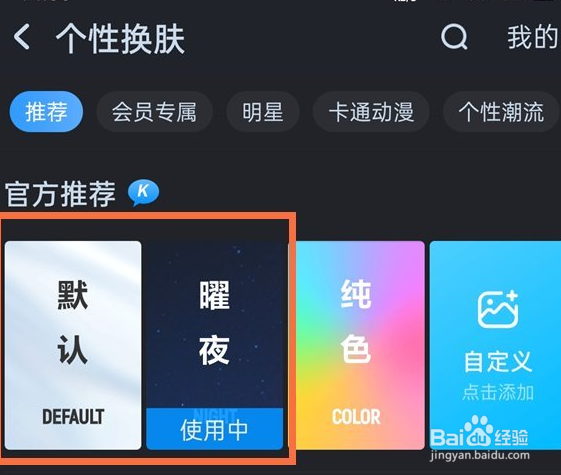Choose the 纯色 COLOR gradient skin

click(356, 345)
